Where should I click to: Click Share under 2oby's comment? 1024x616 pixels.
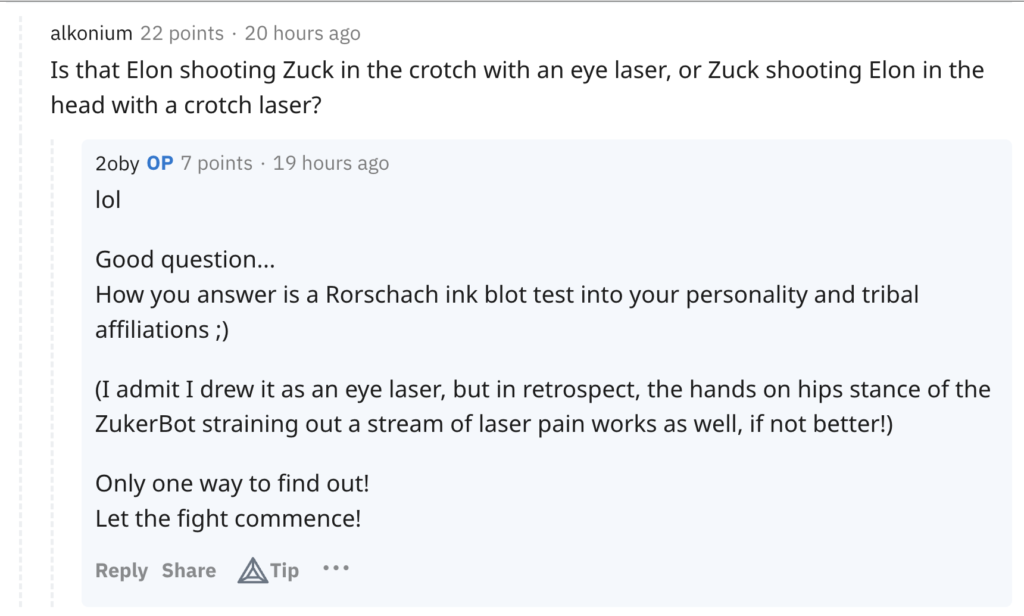tap(189, 571)
